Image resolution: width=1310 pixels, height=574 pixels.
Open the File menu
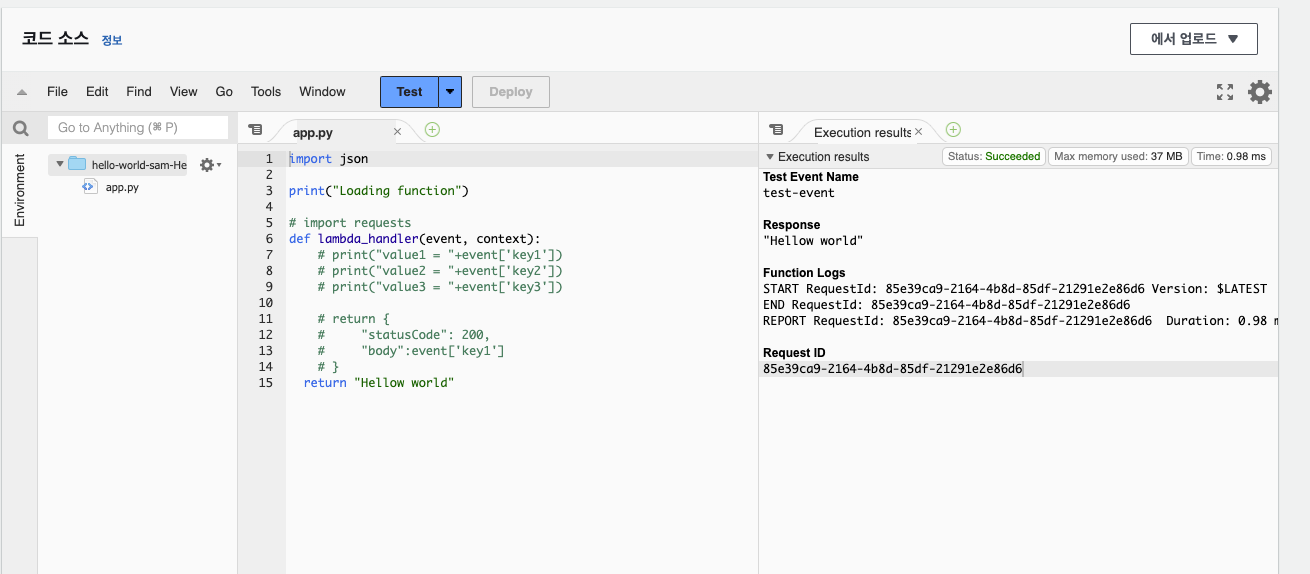coord(57,92)
